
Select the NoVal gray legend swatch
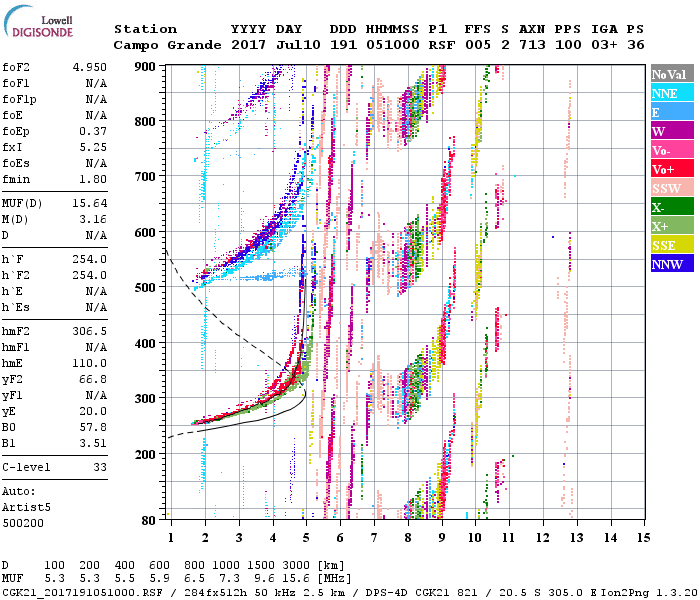(672, 74)
